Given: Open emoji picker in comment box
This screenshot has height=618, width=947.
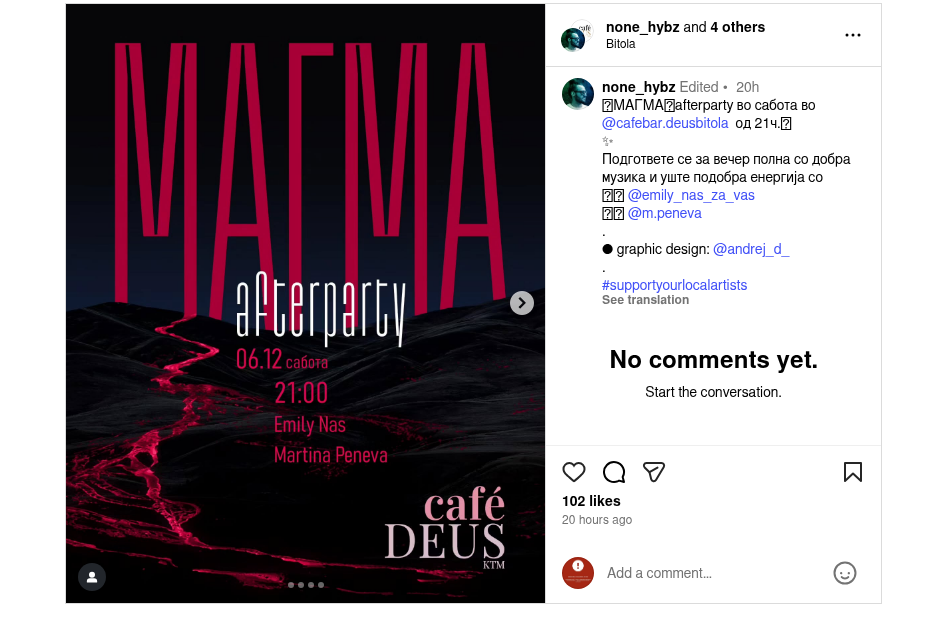Looking at the screenshot, I should [844, 573].
